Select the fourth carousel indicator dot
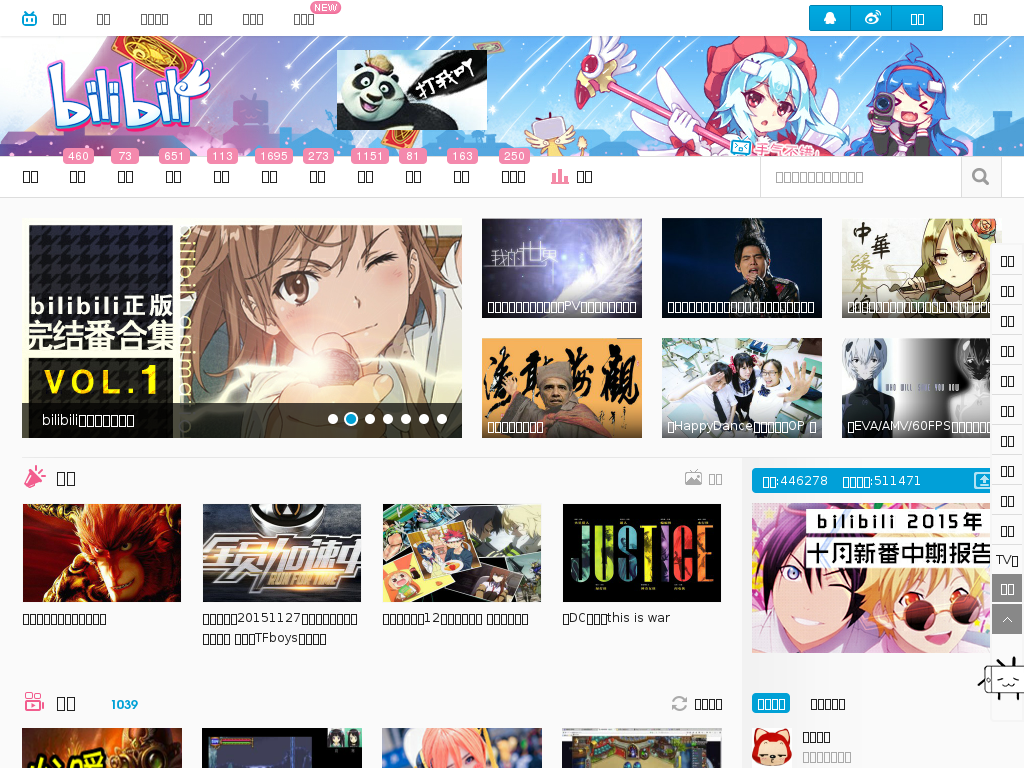 pyautogui.click(x=388, y=419)
